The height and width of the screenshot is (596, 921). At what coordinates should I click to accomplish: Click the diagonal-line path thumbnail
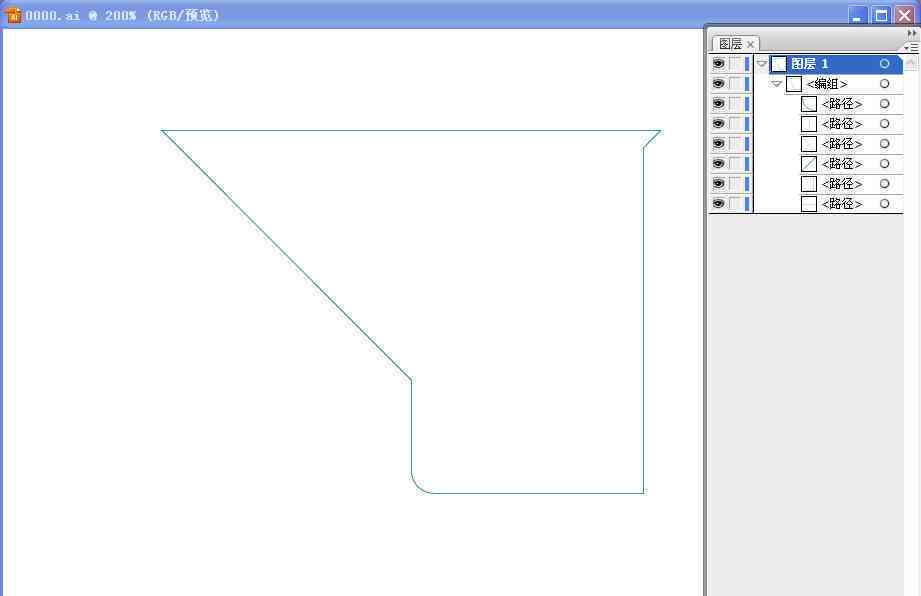(809, 163)
